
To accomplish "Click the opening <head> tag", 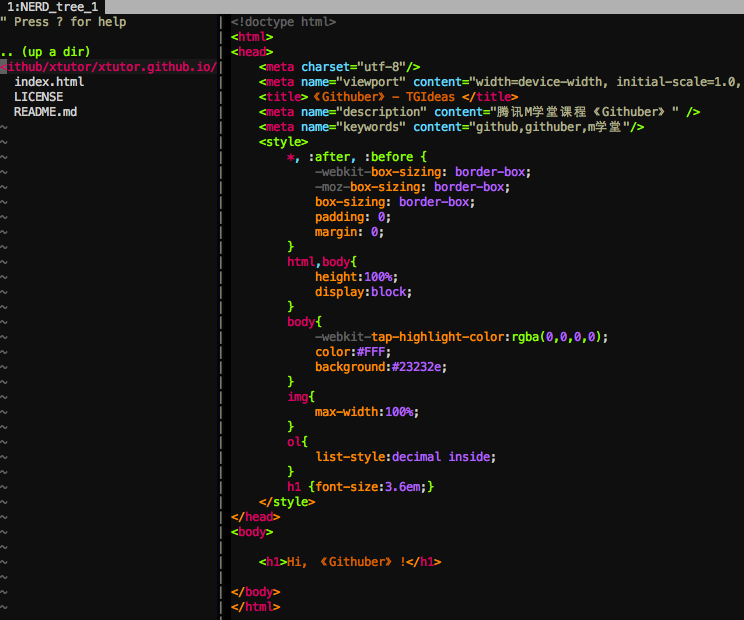I will point(252,52).
